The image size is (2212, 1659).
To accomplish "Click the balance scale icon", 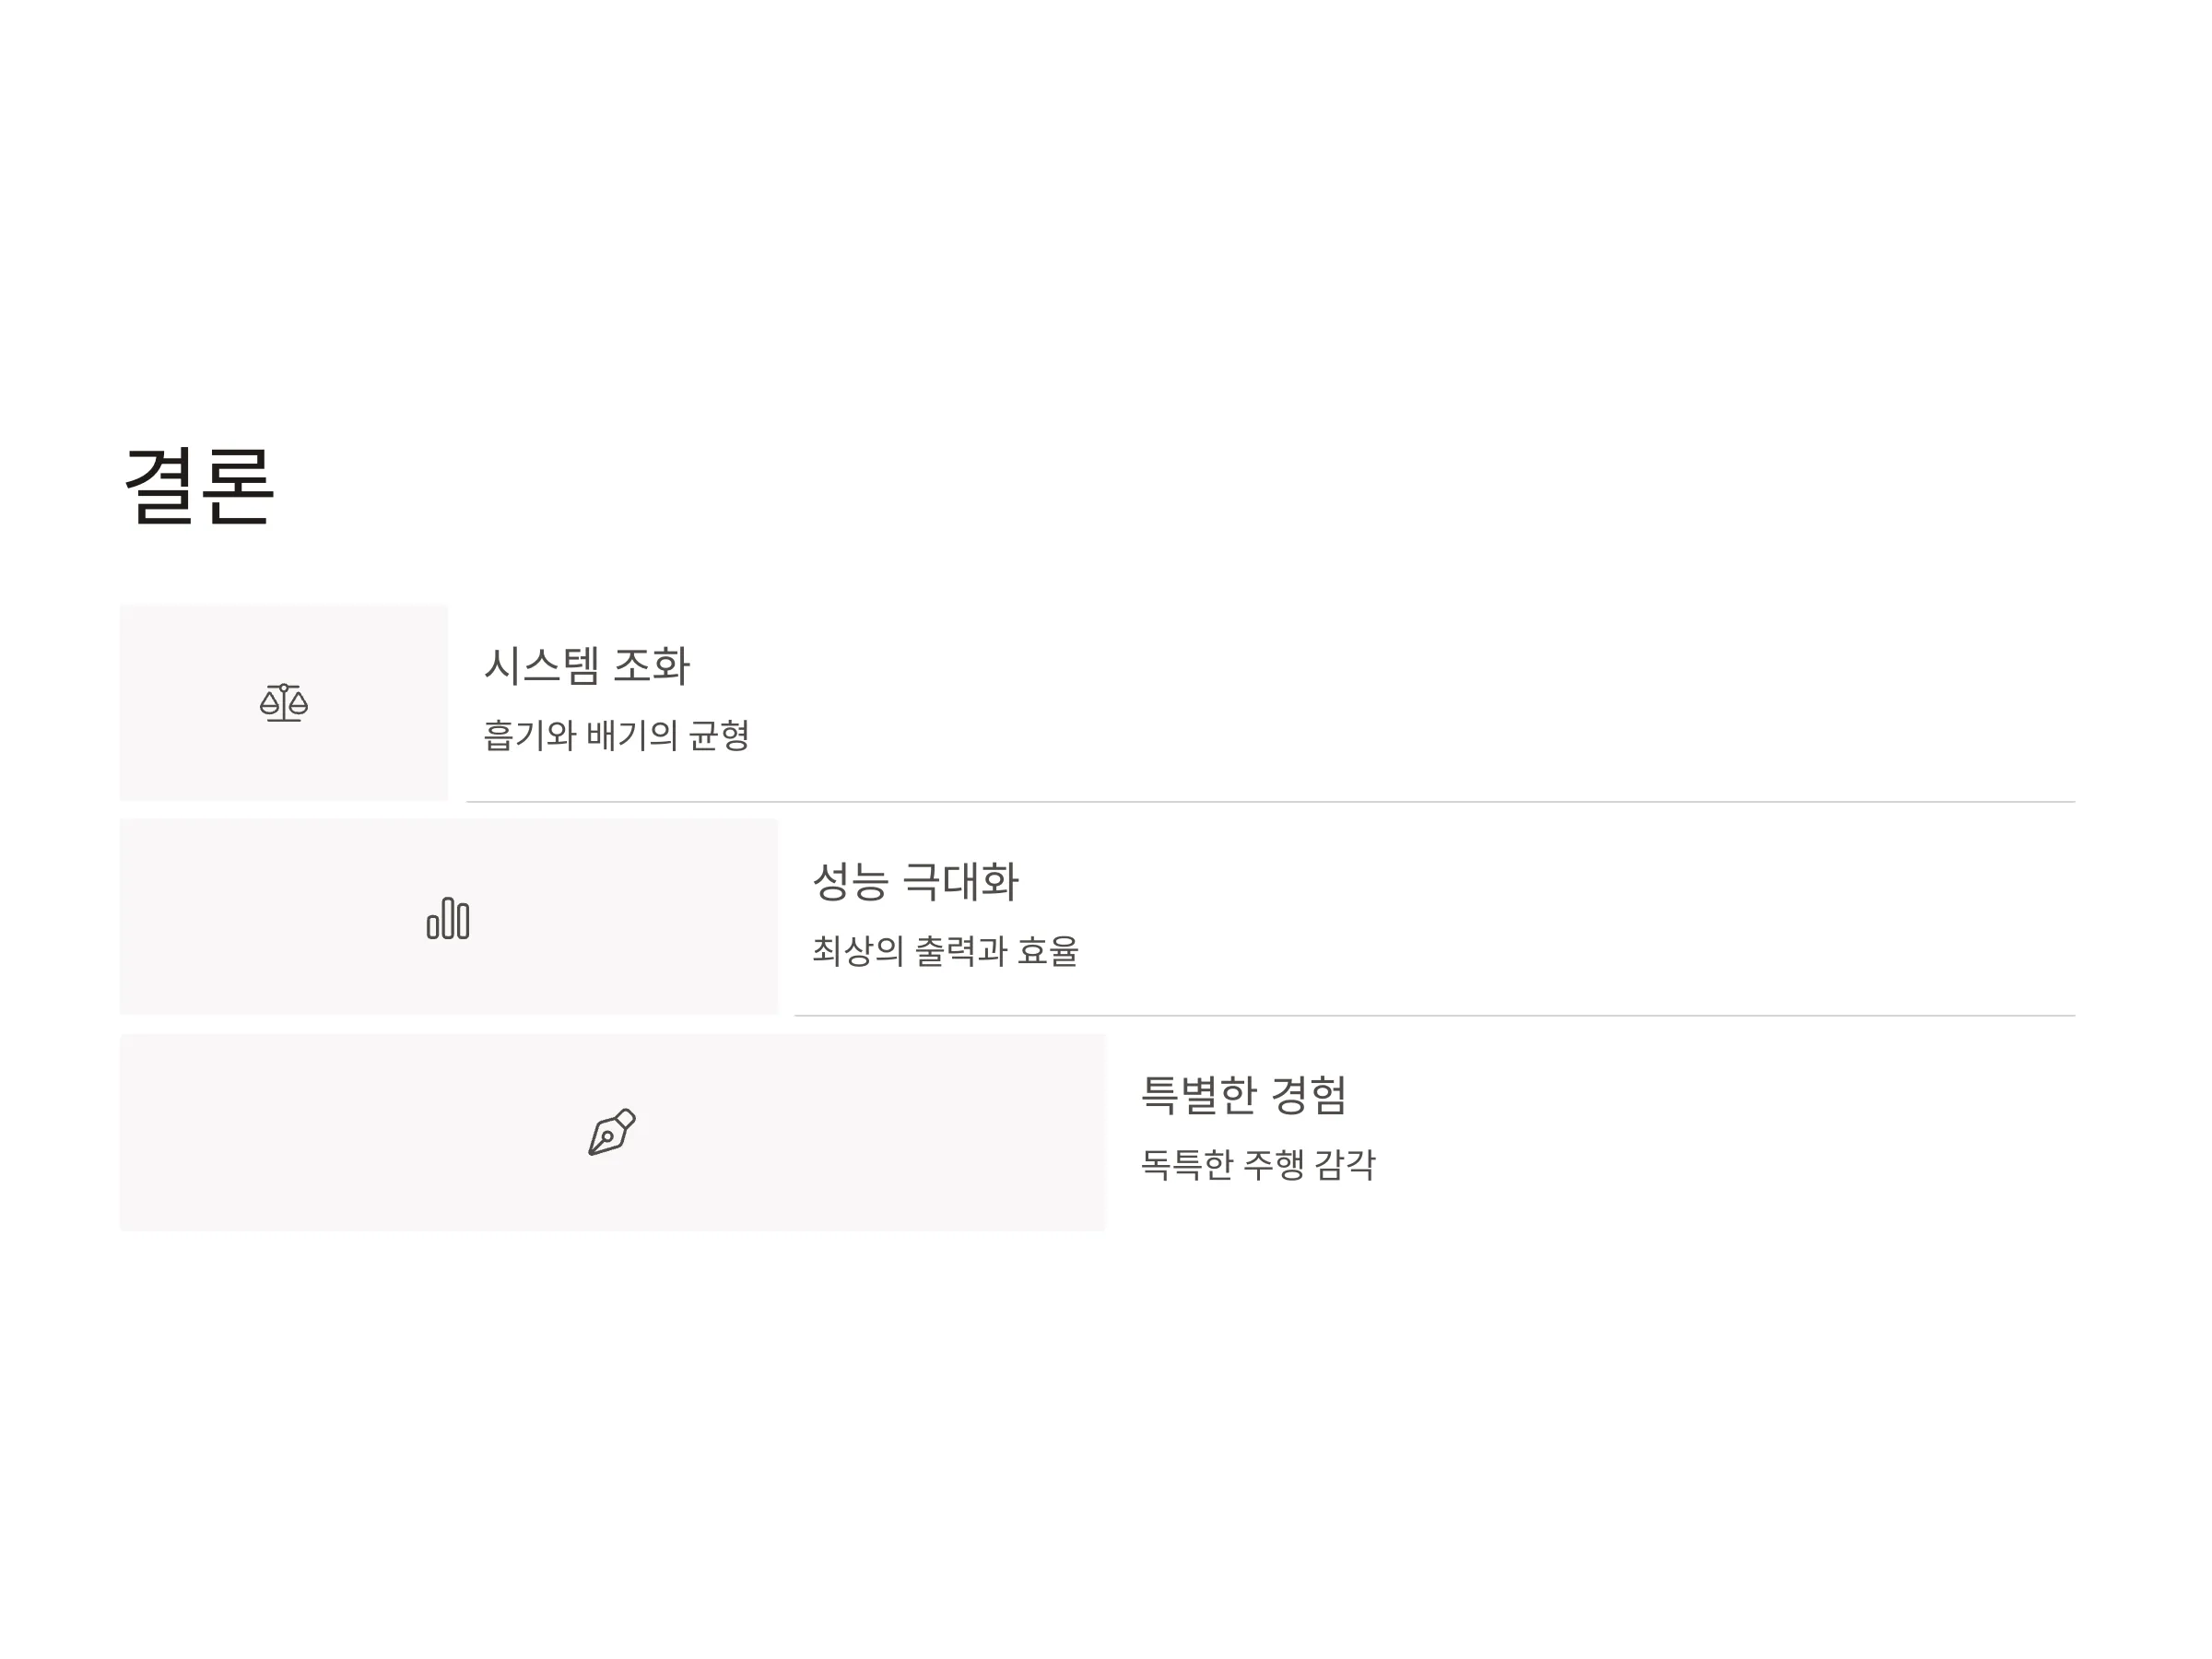I will pos(284,703).
